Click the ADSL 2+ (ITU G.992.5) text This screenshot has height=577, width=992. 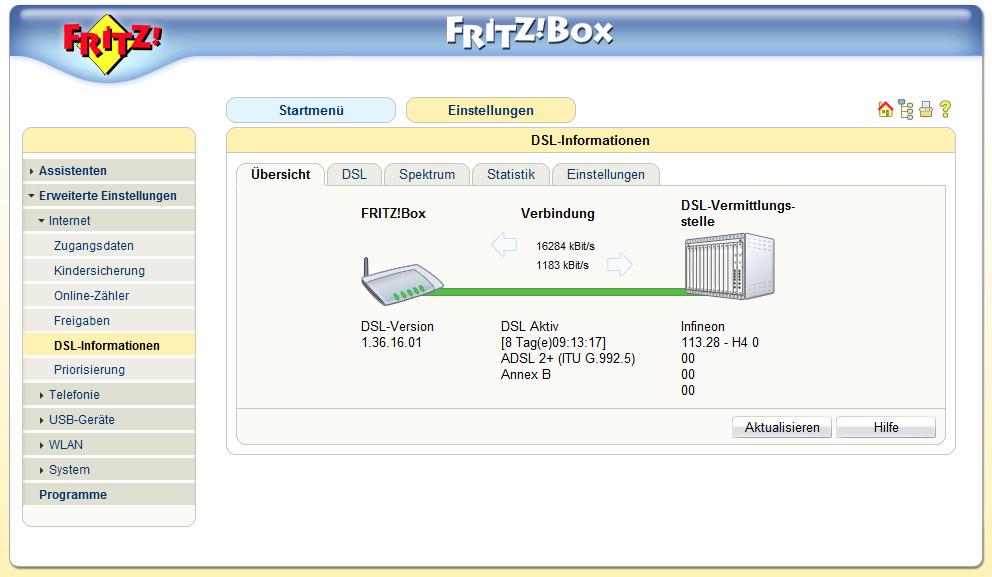[x=567, y=358]
